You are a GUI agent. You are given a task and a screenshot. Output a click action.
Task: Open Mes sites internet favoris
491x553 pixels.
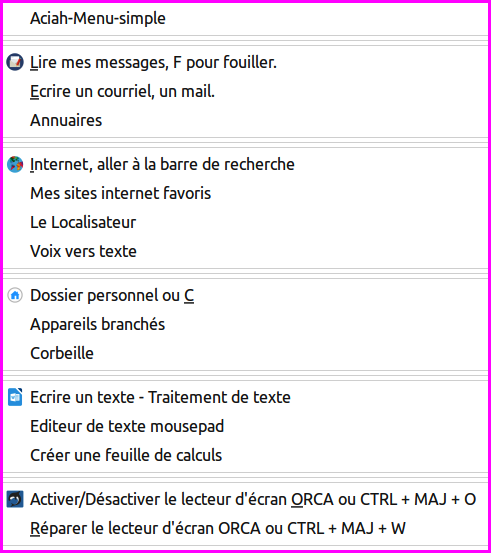246,193
